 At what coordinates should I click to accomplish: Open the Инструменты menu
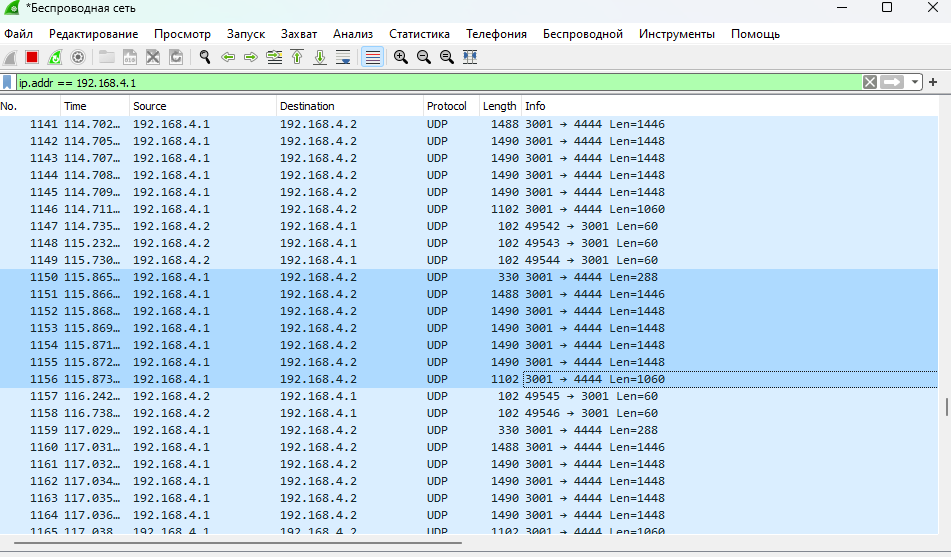coord(677,34)
